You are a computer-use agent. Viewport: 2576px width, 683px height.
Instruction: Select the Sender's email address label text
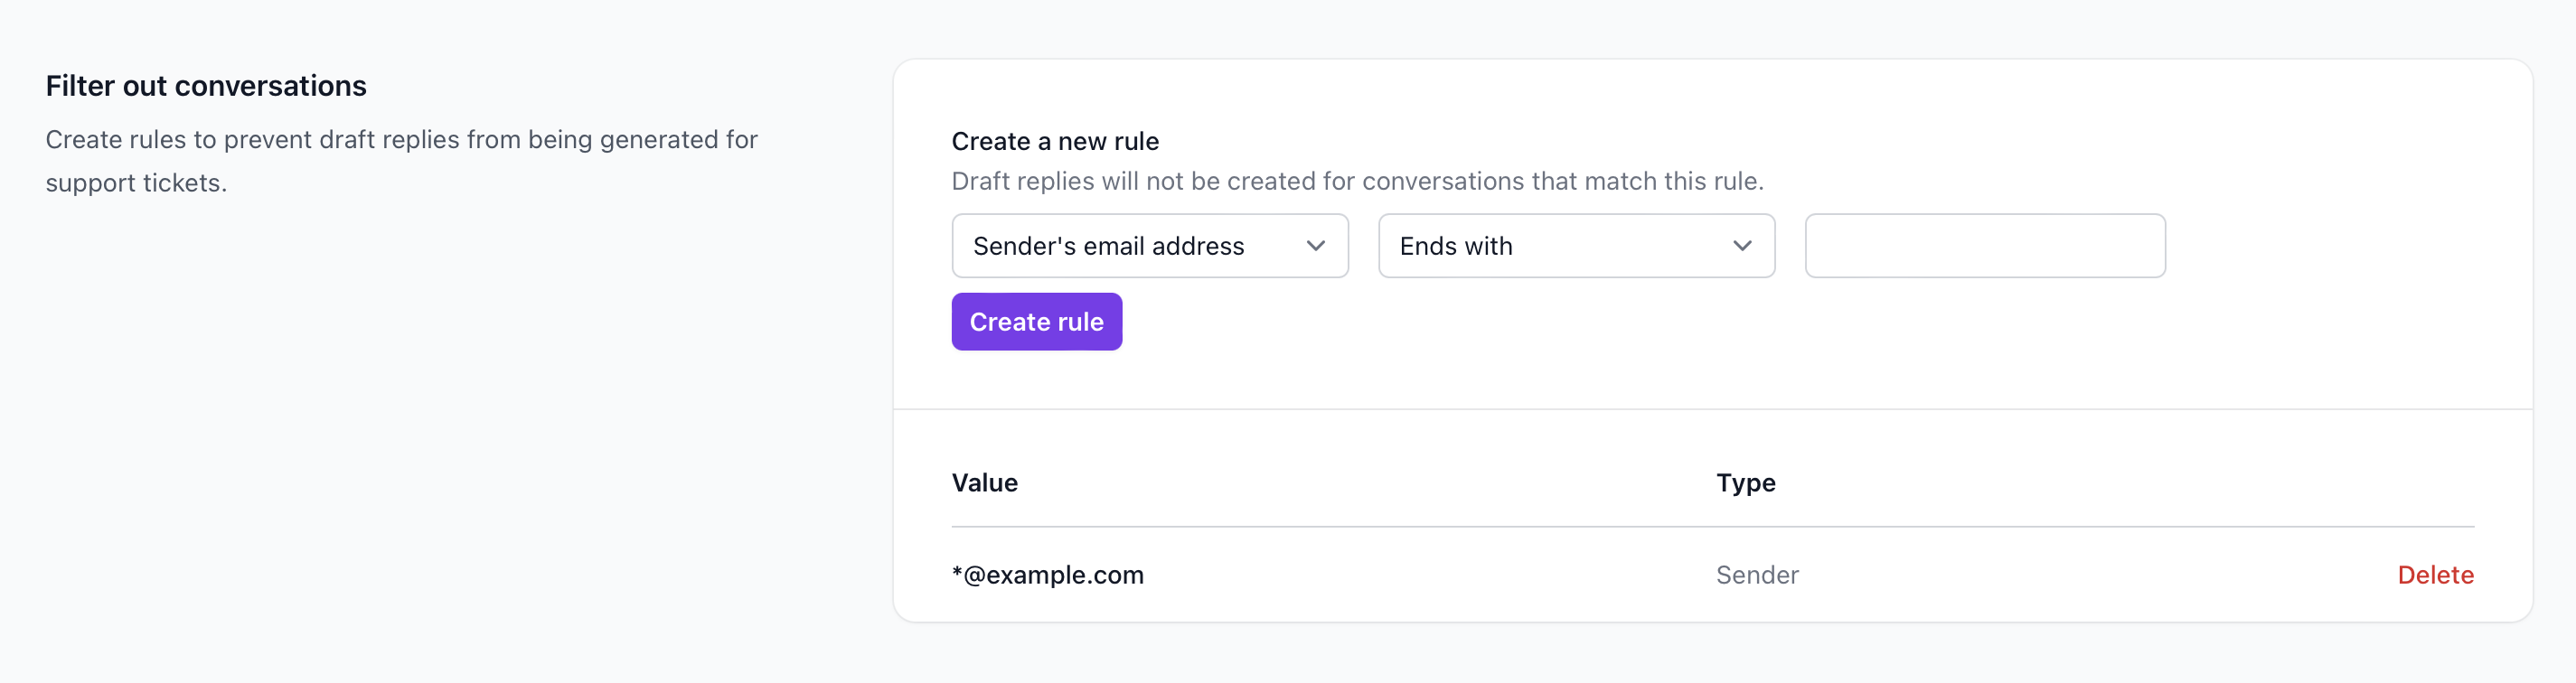point(1108,246)
